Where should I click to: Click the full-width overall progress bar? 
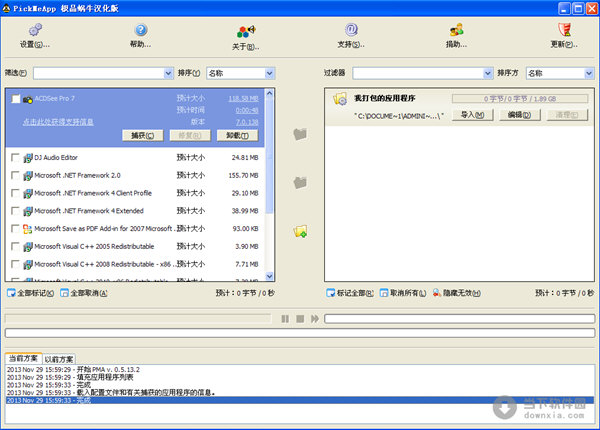(300, 333)
